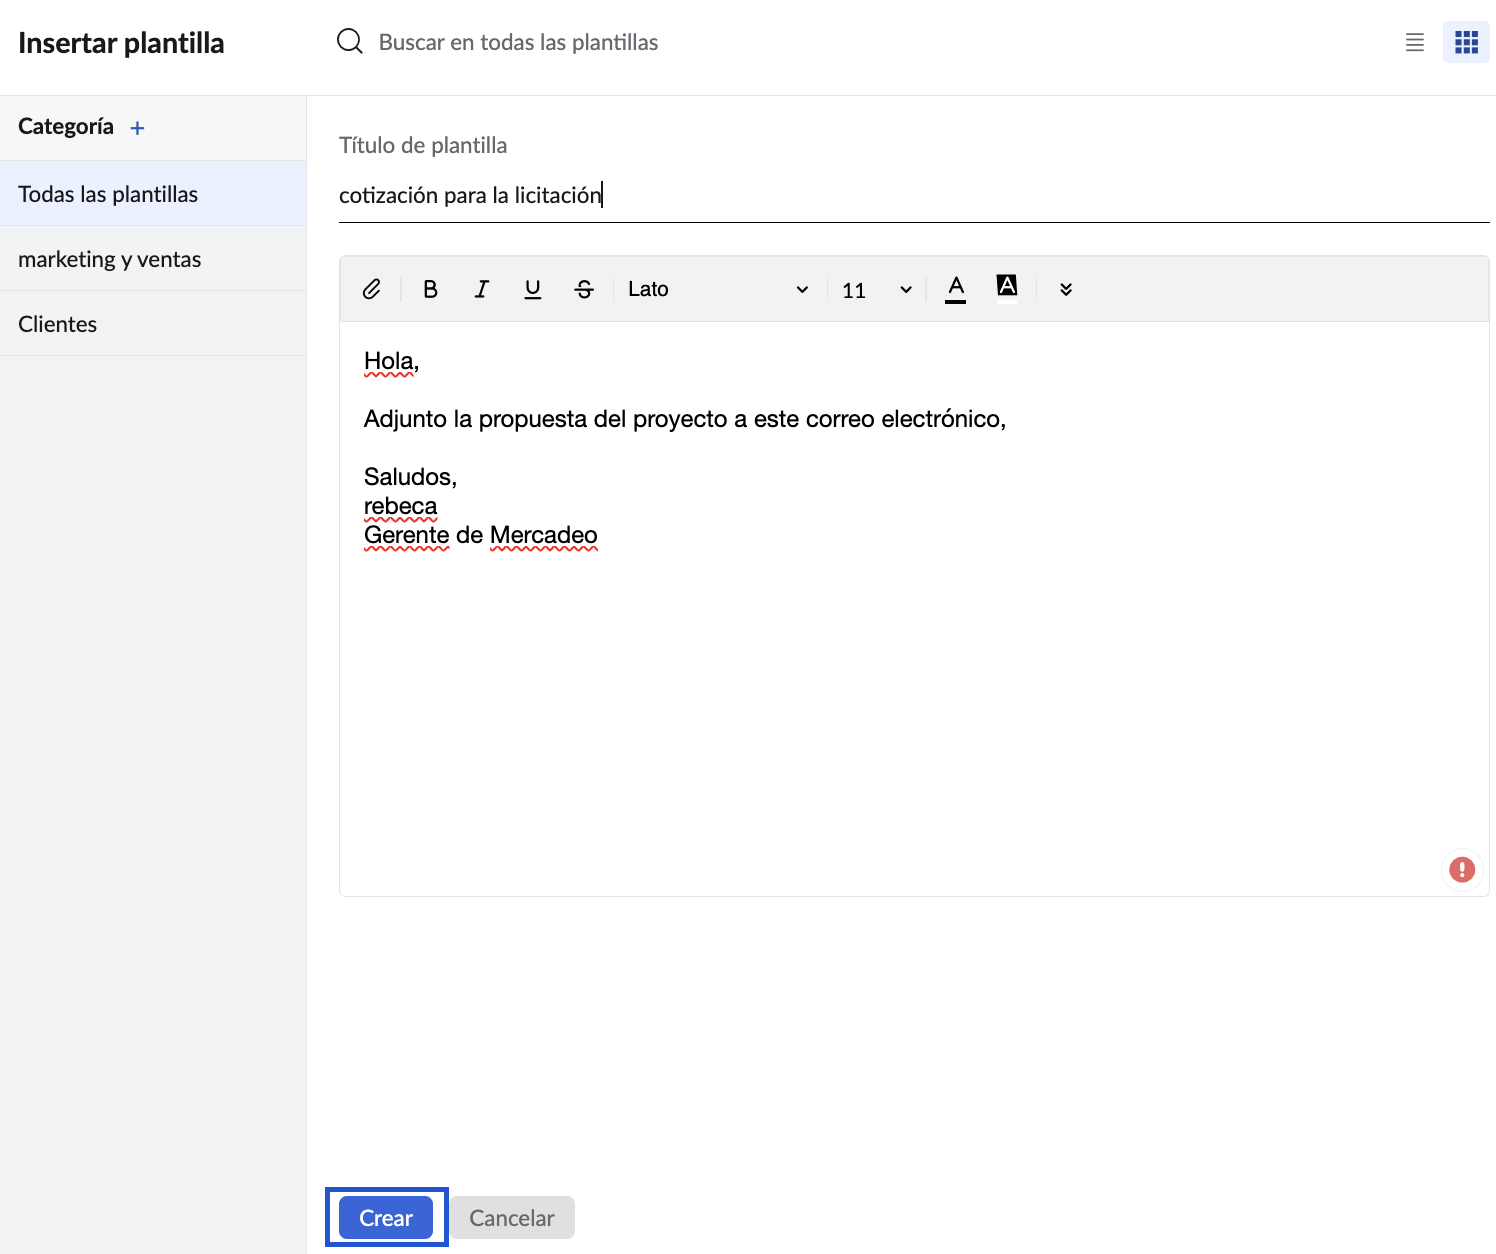Click the red error alert icon
Image resolution: width=1496 pixels, height=1254 pixels.
pyautogui.click(x=1462, y=870)
